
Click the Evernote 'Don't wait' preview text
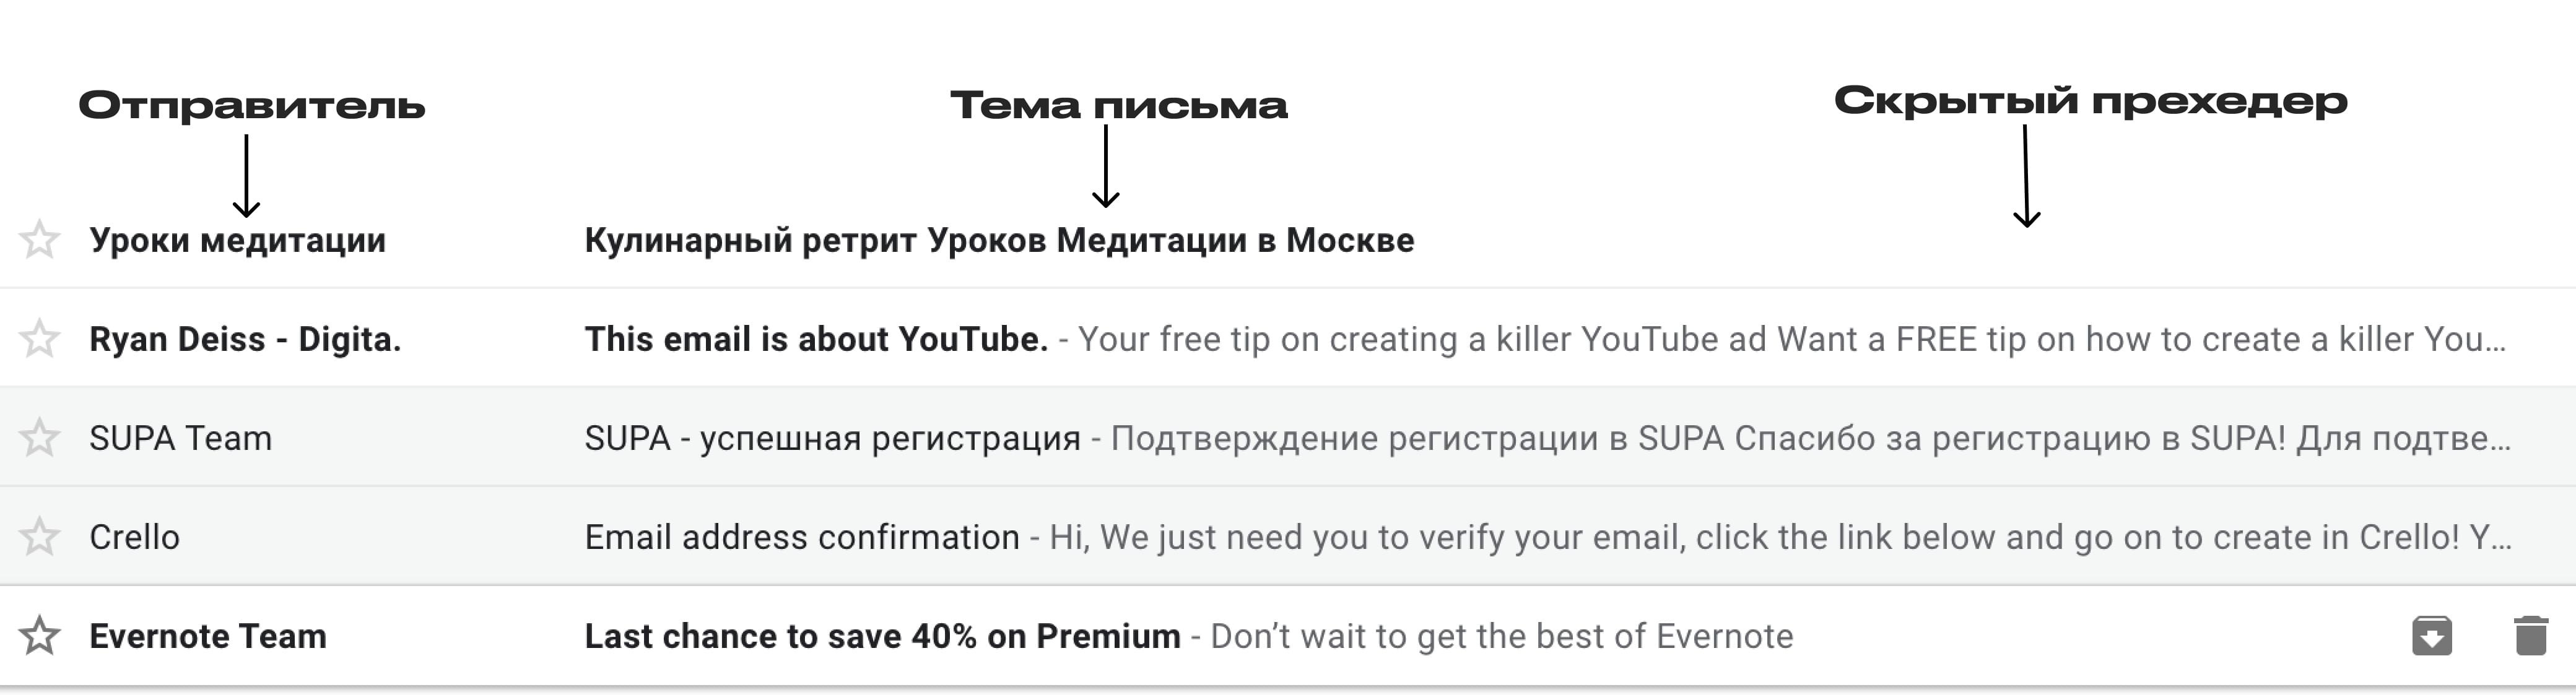click(1502, 636)
